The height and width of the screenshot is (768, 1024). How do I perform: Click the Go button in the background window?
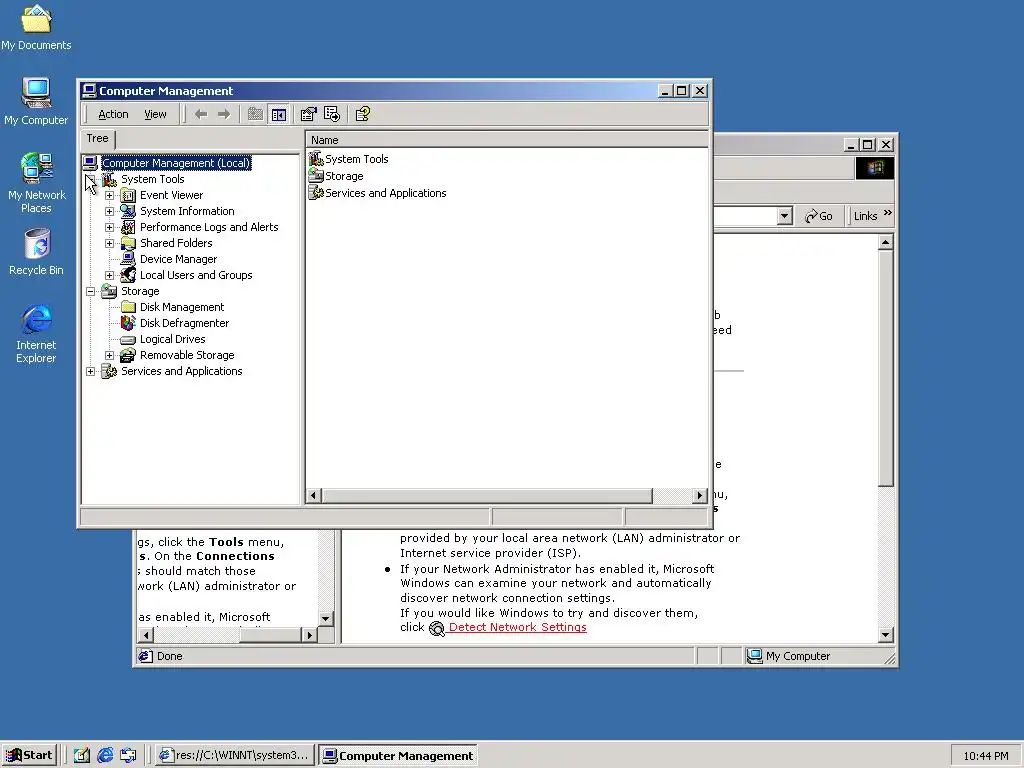point(819,216)
